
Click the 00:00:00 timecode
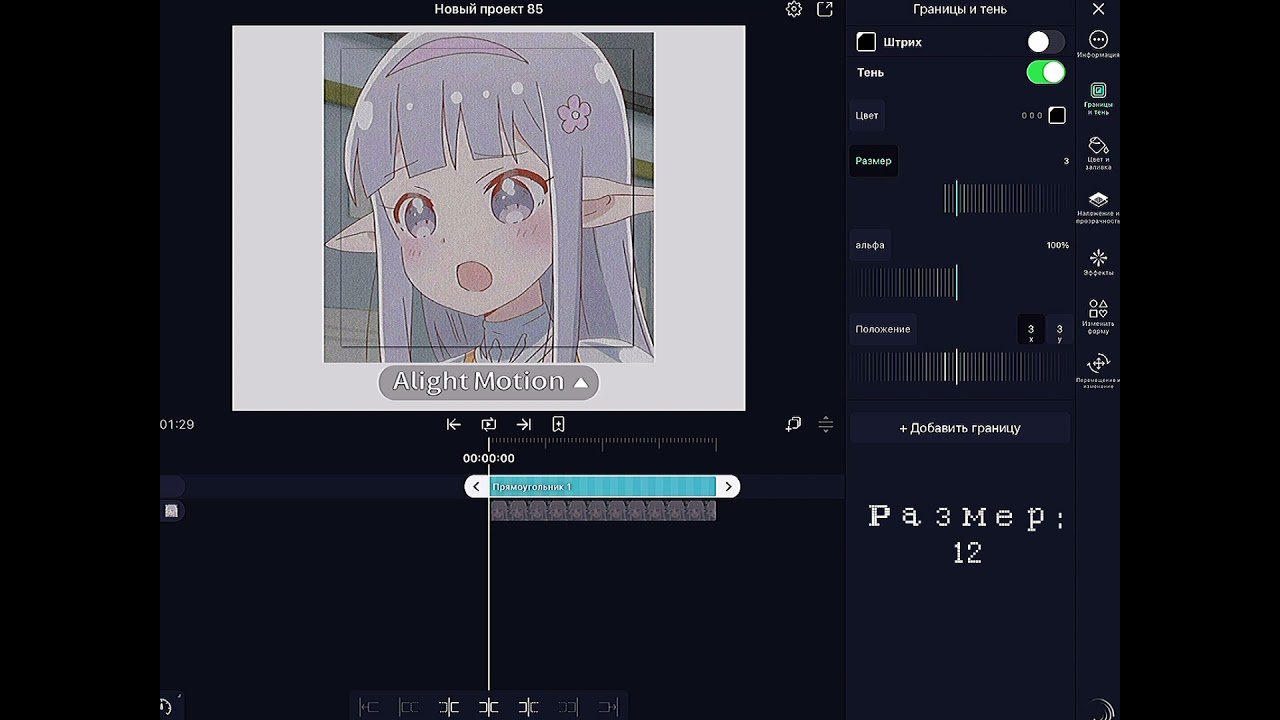489,458
